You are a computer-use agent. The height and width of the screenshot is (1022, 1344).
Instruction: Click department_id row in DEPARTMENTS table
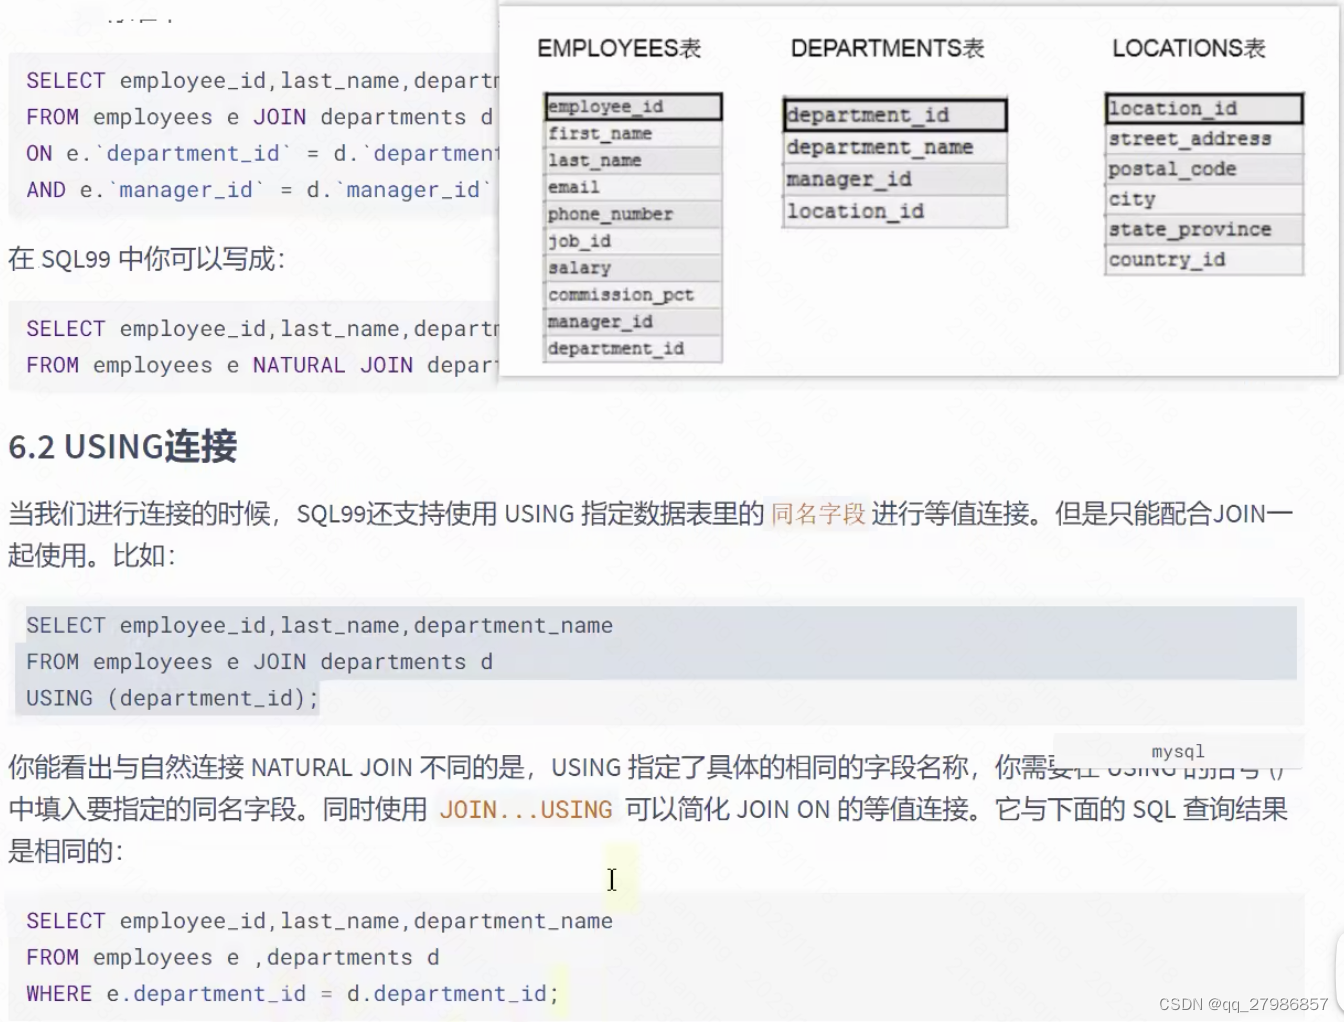tap(895, 115)
